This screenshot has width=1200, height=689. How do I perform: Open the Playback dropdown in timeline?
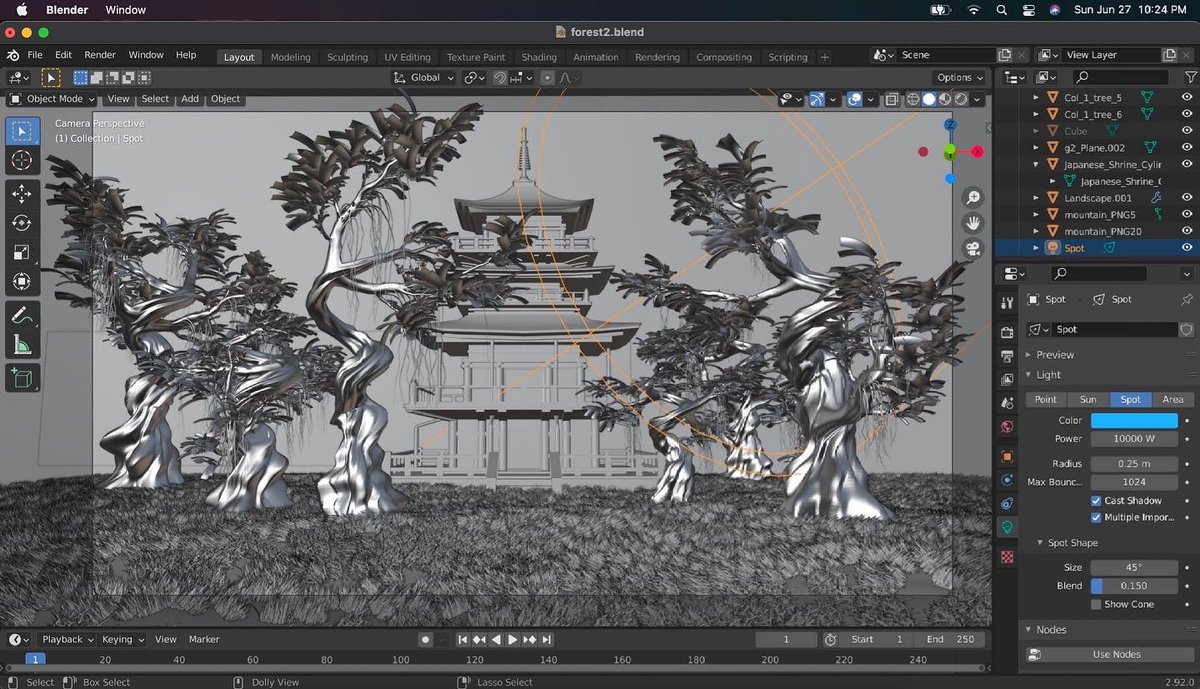[67, 639]
